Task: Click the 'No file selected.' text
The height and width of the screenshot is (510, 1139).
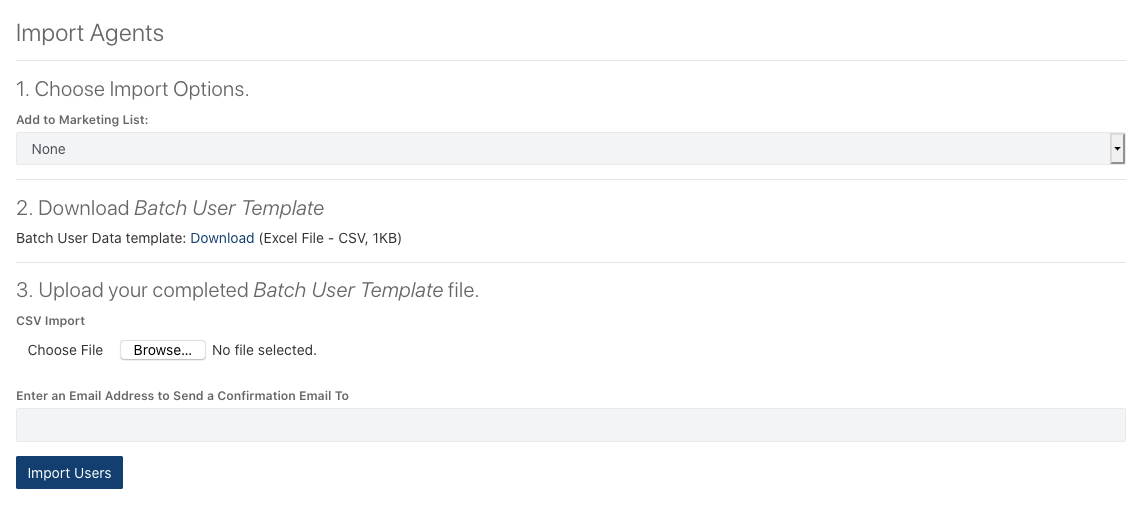Action: click(264, 350)
